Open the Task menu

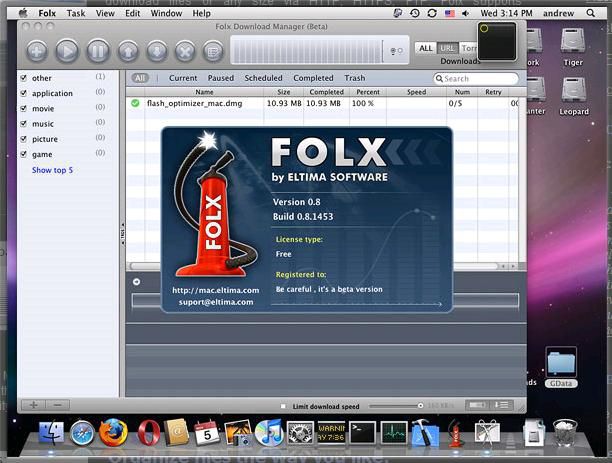[x=76, y=13]
